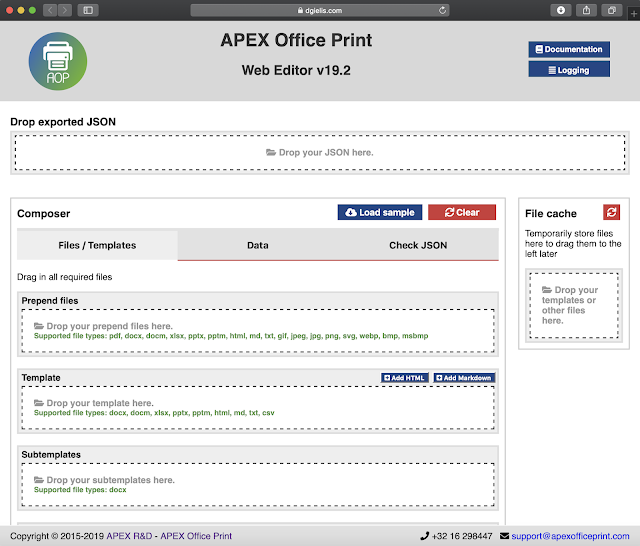
Task: Open the Safari share menu
Action: pyautogui.click(x=586, y=10)
